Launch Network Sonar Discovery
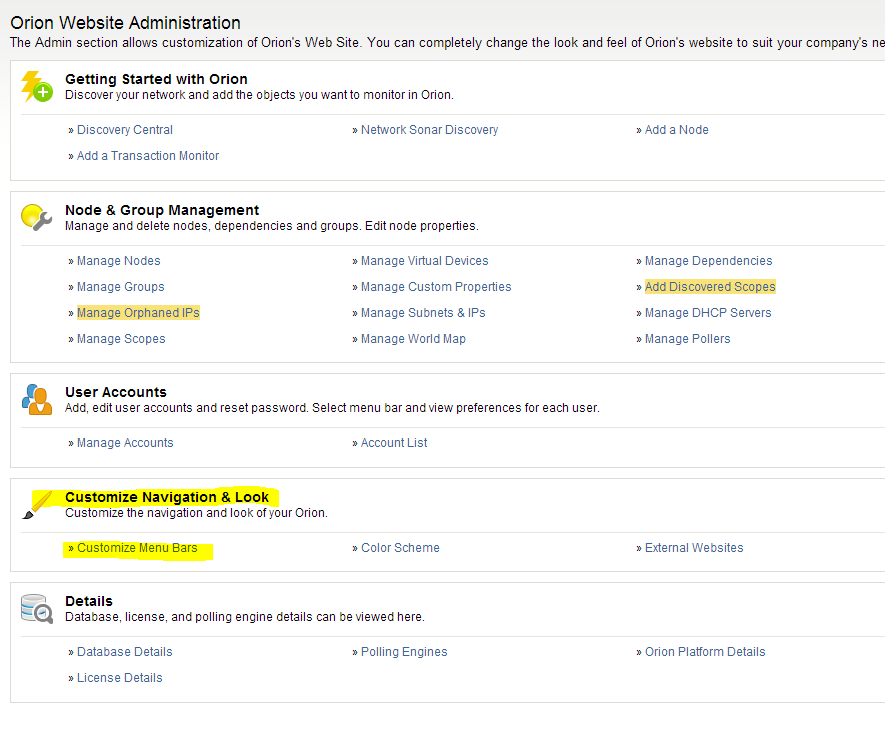885x729 pixels. coord(430,130)
